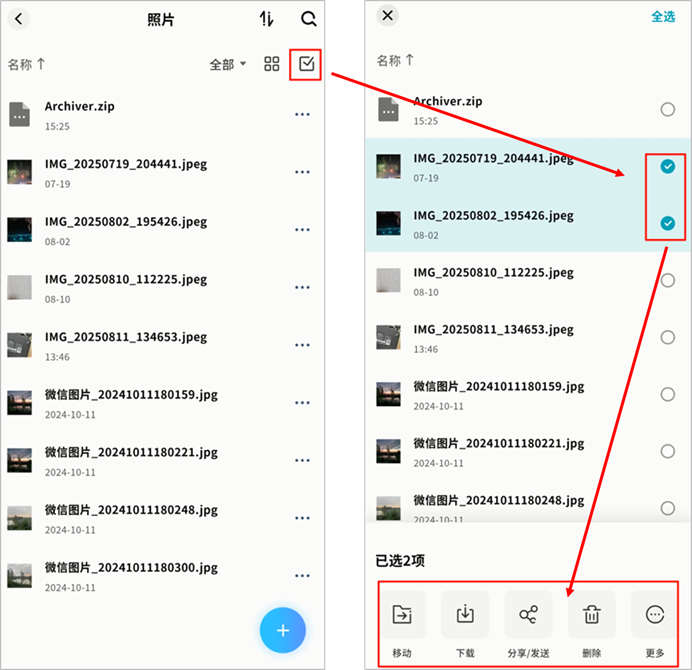The image size is (692, 670).
Task: Open the 更多 more actions icon
Action: 655,615
